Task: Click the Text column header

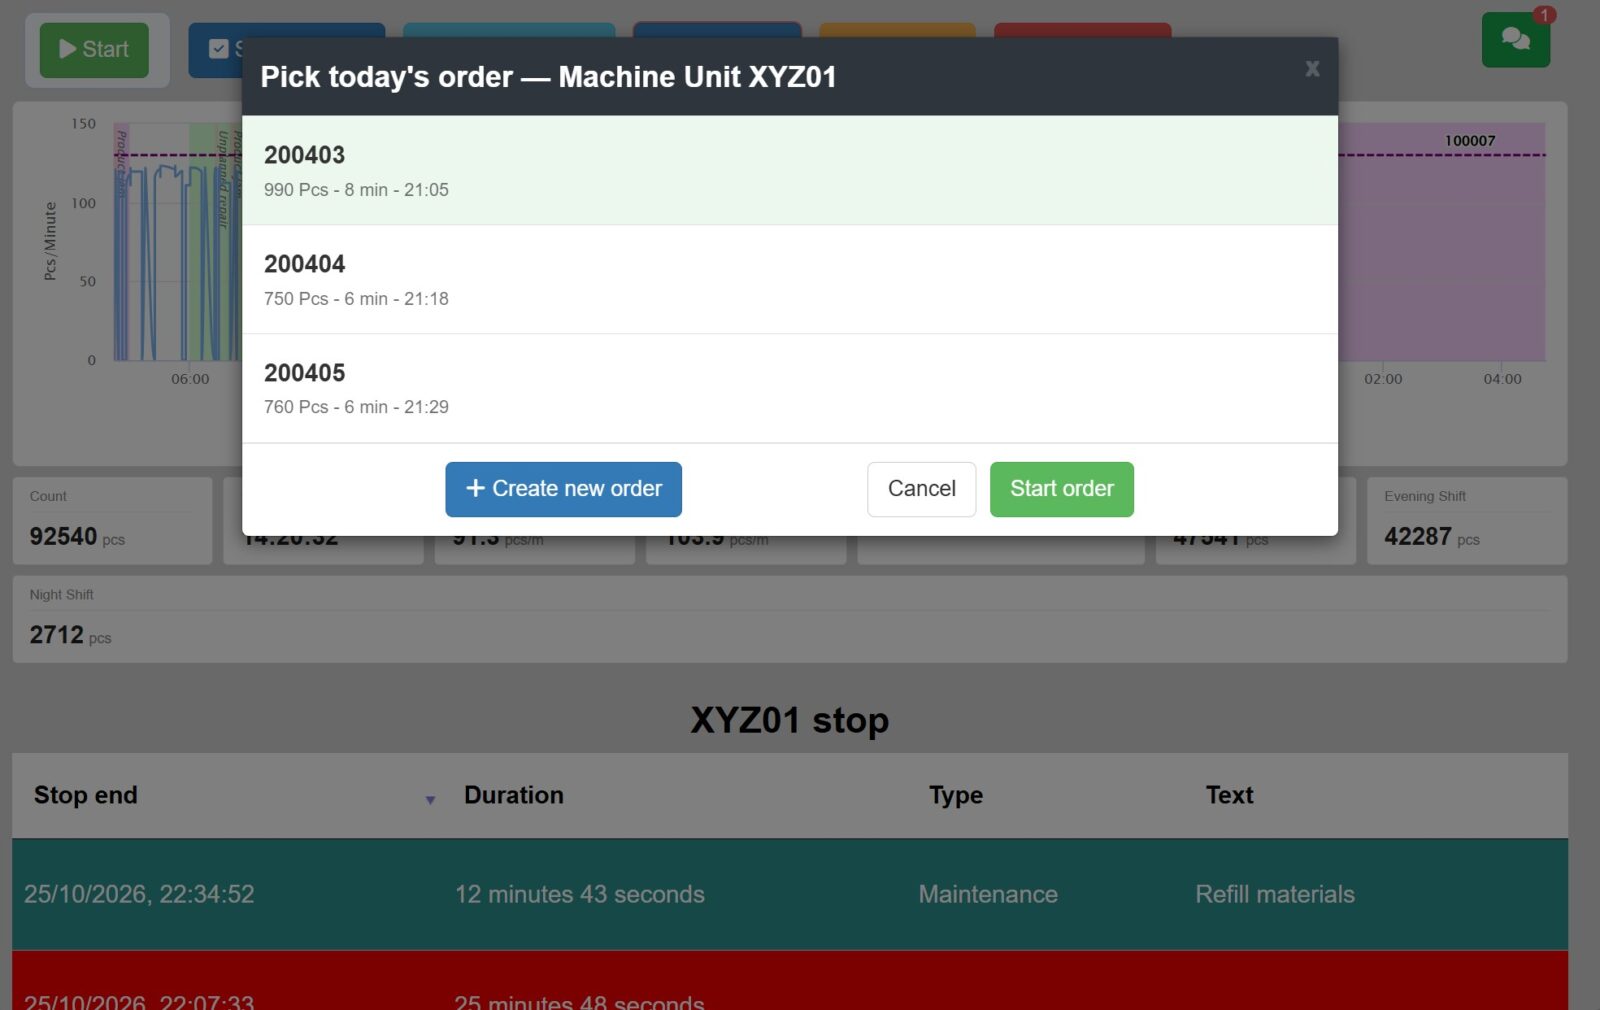Action: click(x=1229, y=795)
